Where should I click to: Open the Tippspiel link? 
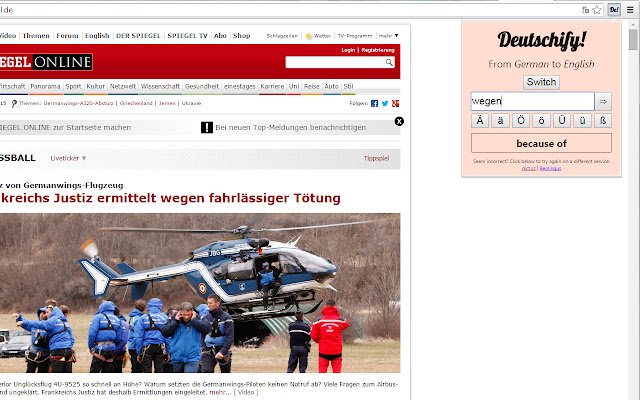pos(376,158)
